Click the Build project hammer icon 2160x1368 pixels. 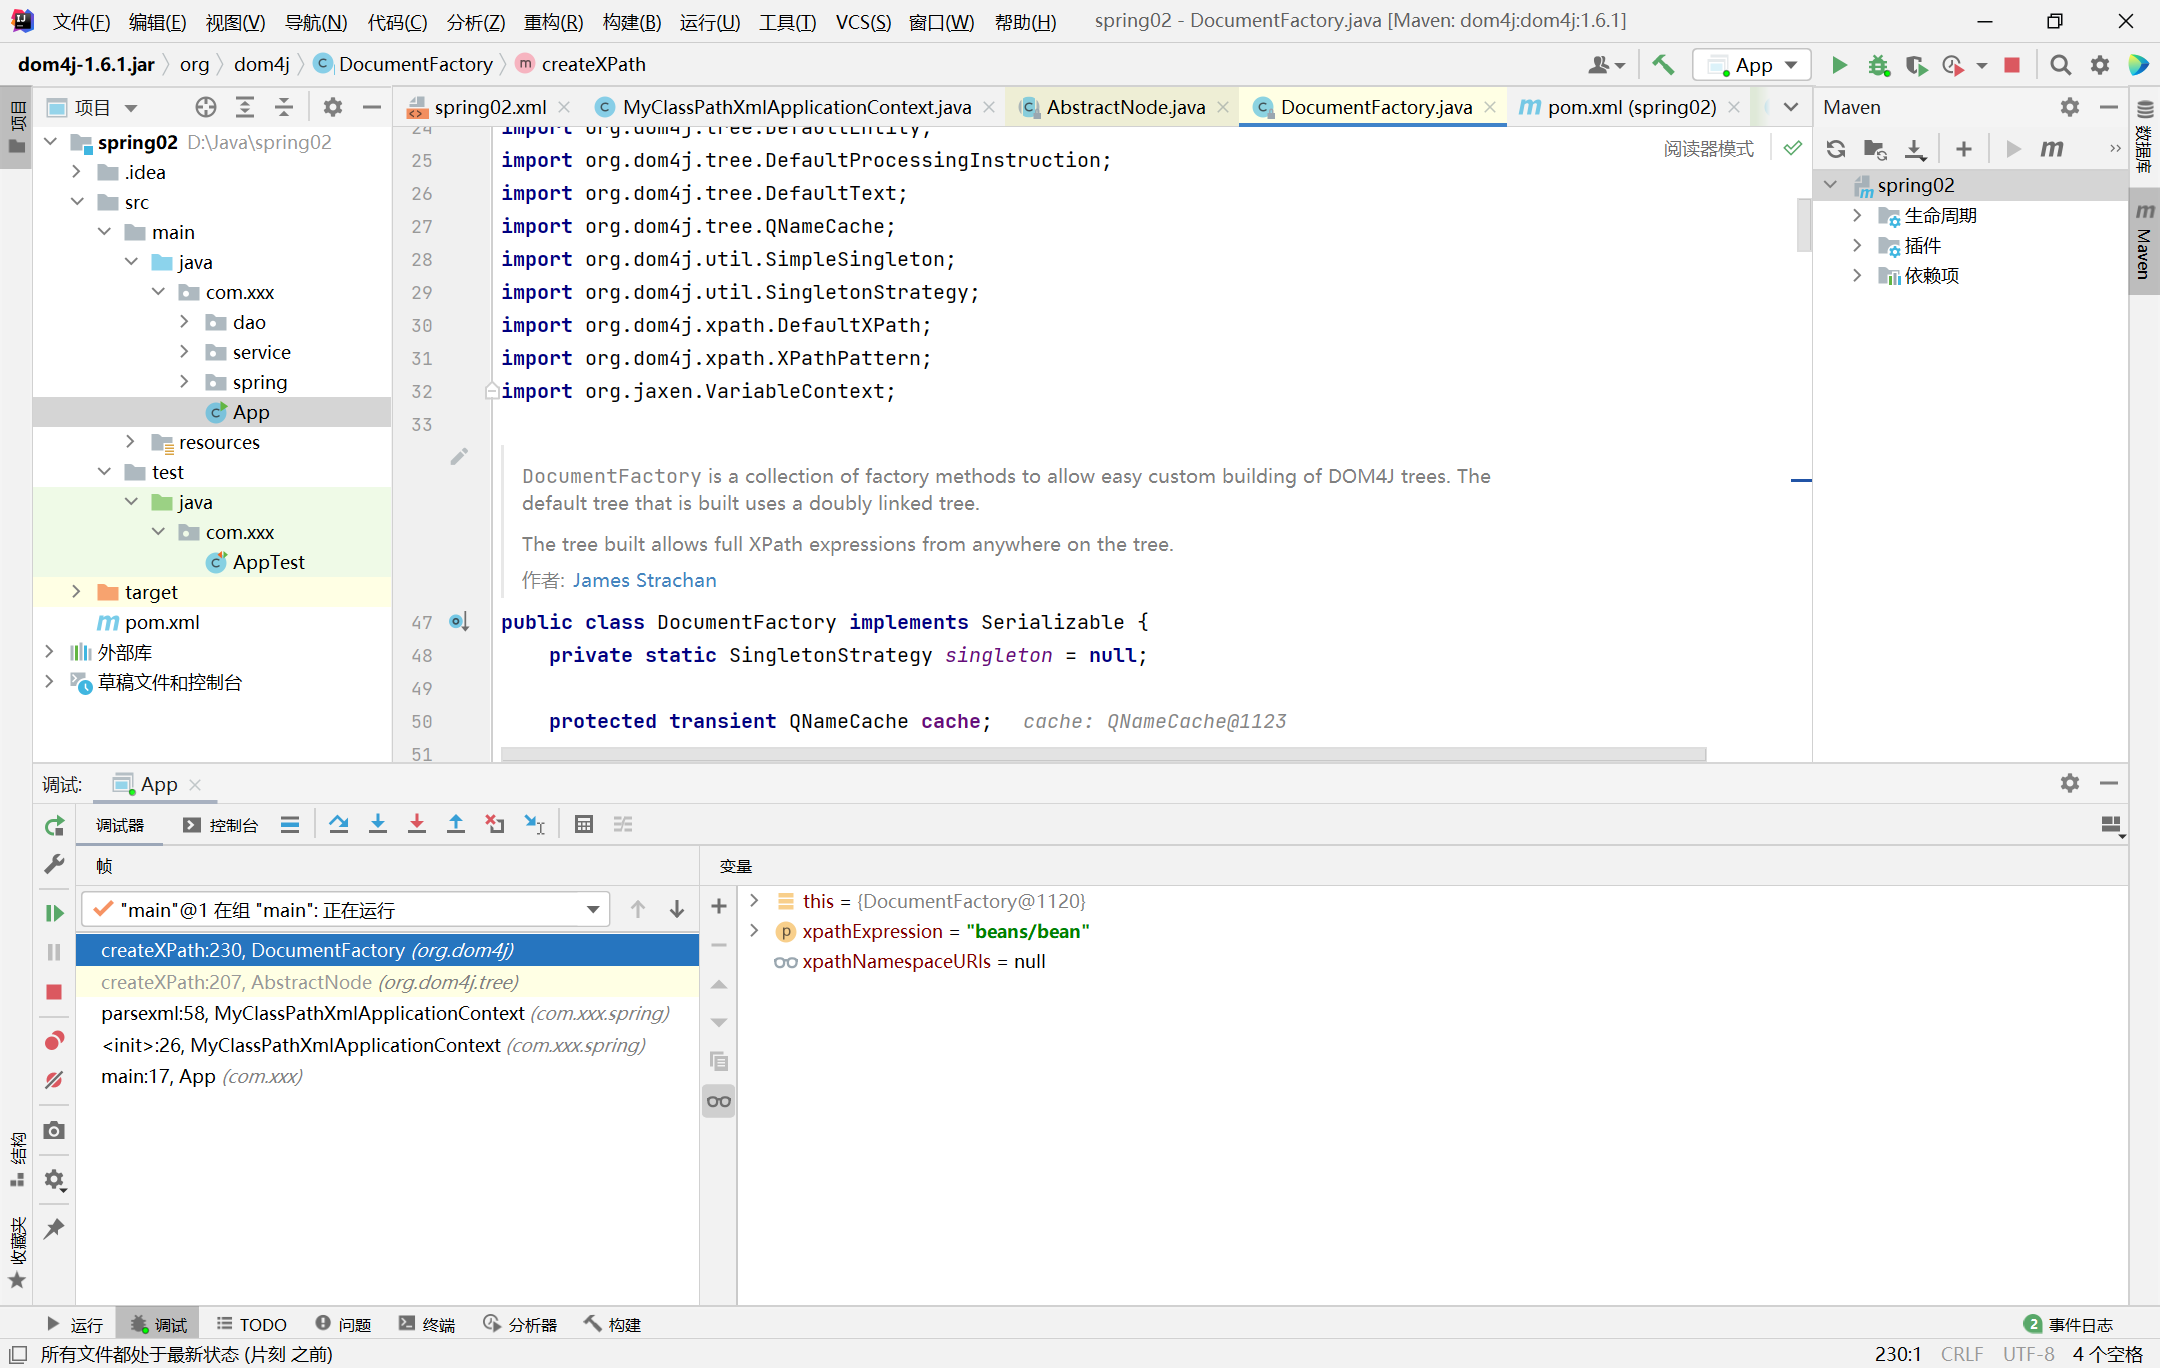tap(1662, 65)
